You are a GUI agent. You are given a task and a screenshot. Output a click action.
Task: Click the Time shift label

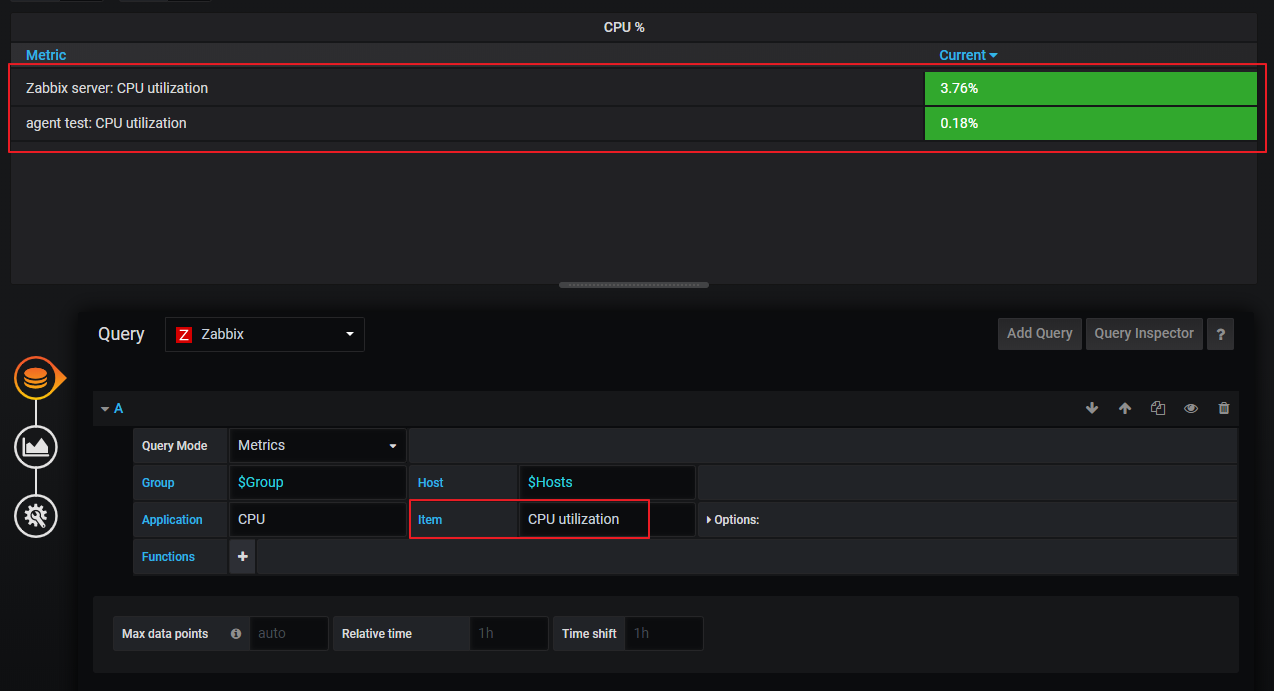click(589, 634)
